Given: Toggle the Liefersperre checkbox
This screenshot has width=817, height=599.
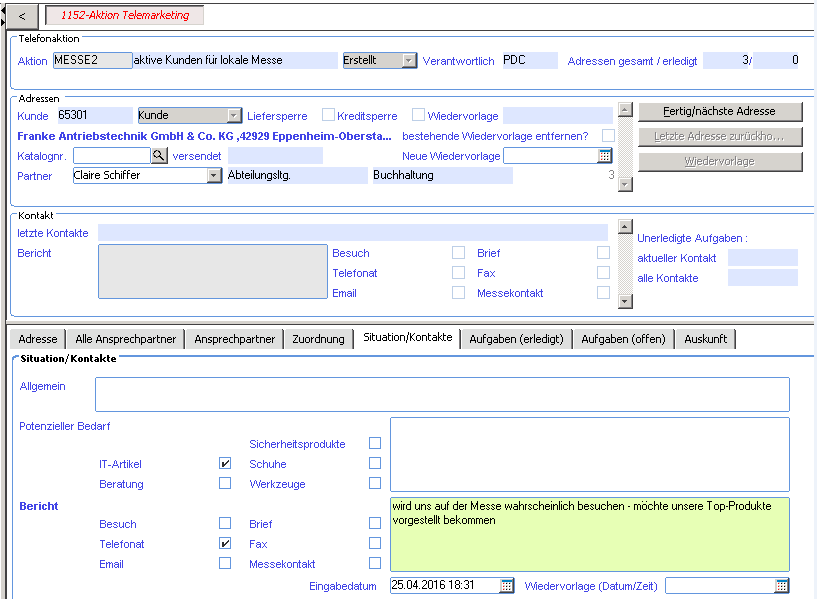Looking at the screenshot, I should (328, 115).
